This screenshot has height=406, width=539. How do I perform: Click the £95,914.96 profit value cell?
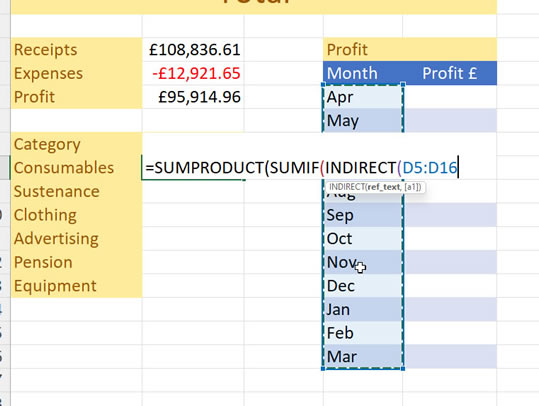tap(193, 97)
